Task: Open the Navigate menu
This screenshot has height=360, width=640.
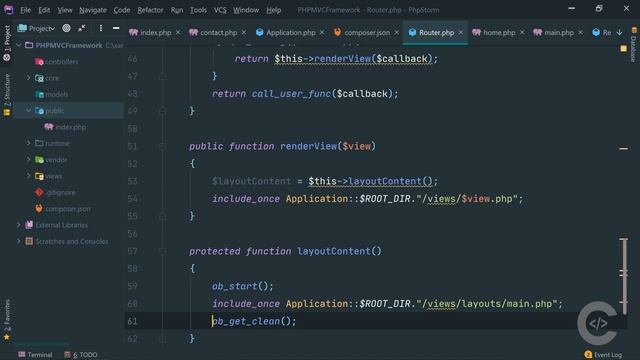Action: click(x=93, y=10)
